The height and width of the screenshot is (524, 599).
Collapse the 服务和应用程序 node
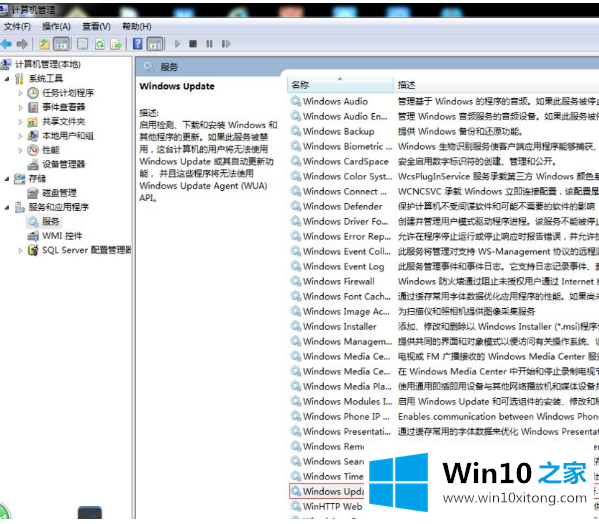7,207
